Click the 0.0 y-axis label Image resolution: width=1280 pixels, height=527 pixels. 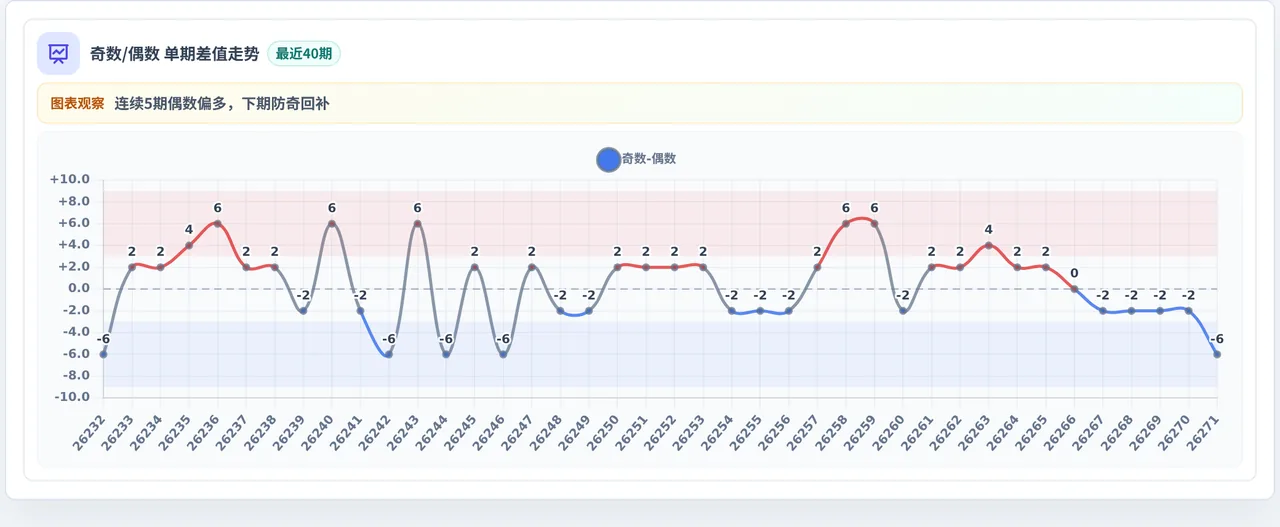click(x=76, y=288)
